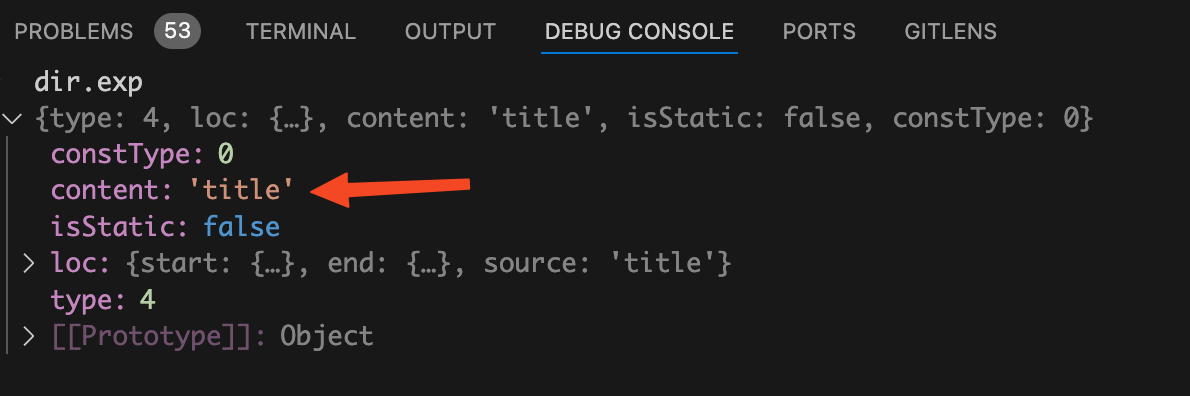The image size is (1190, 396).
Task: Click the 'title' string value of content
Action: point(241,190)
